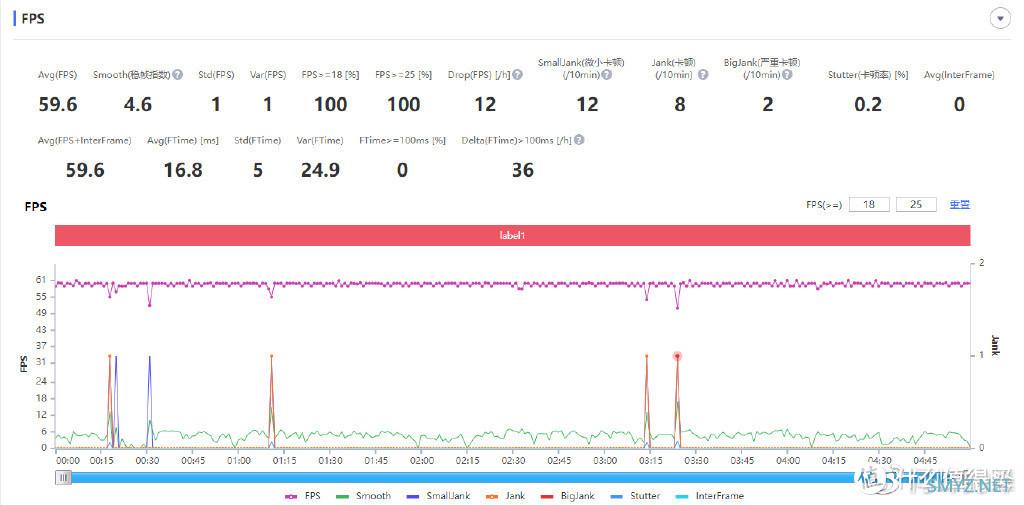
Task: Click the FPS threshold field showing 25
Action: (x=916, y=205)
